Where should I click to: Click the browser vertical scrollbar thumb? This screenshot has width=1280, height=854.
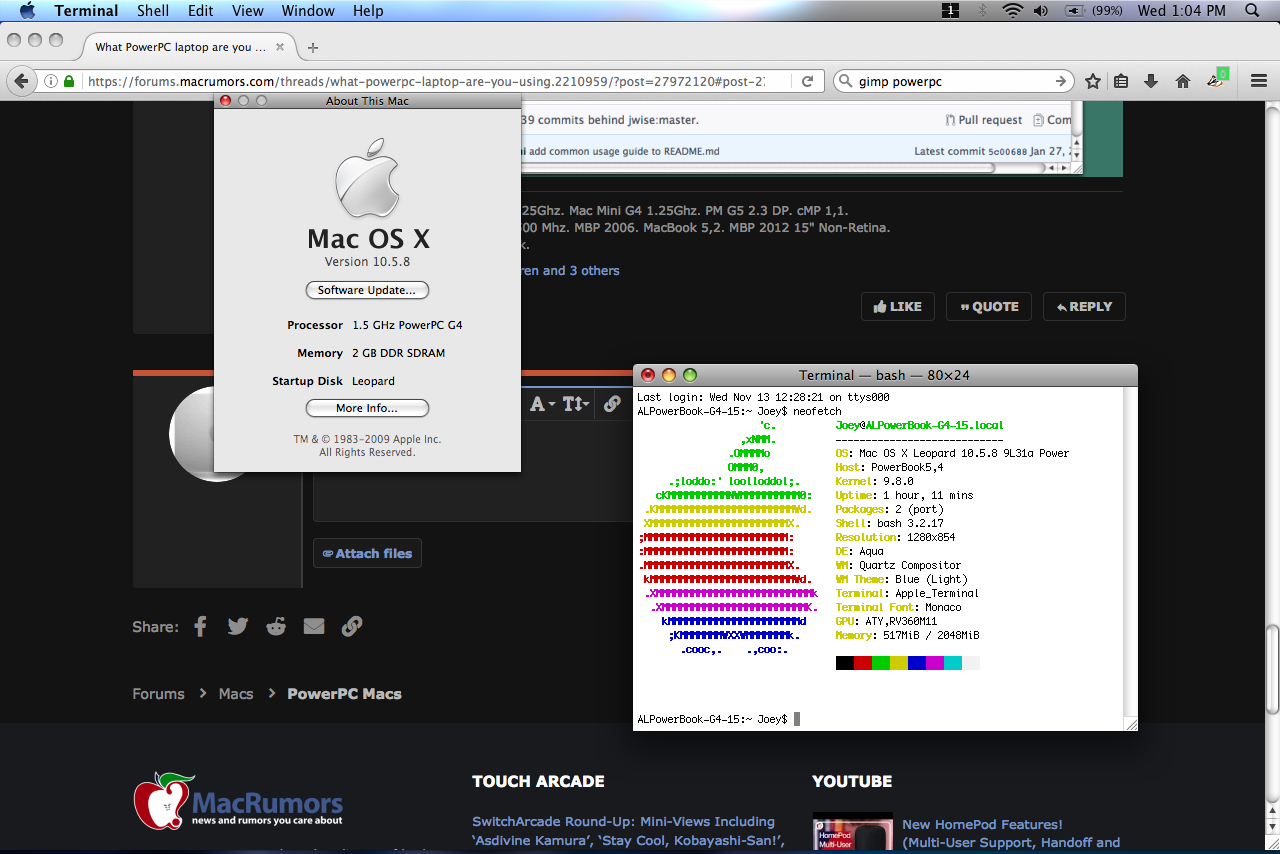point(1272,669)
